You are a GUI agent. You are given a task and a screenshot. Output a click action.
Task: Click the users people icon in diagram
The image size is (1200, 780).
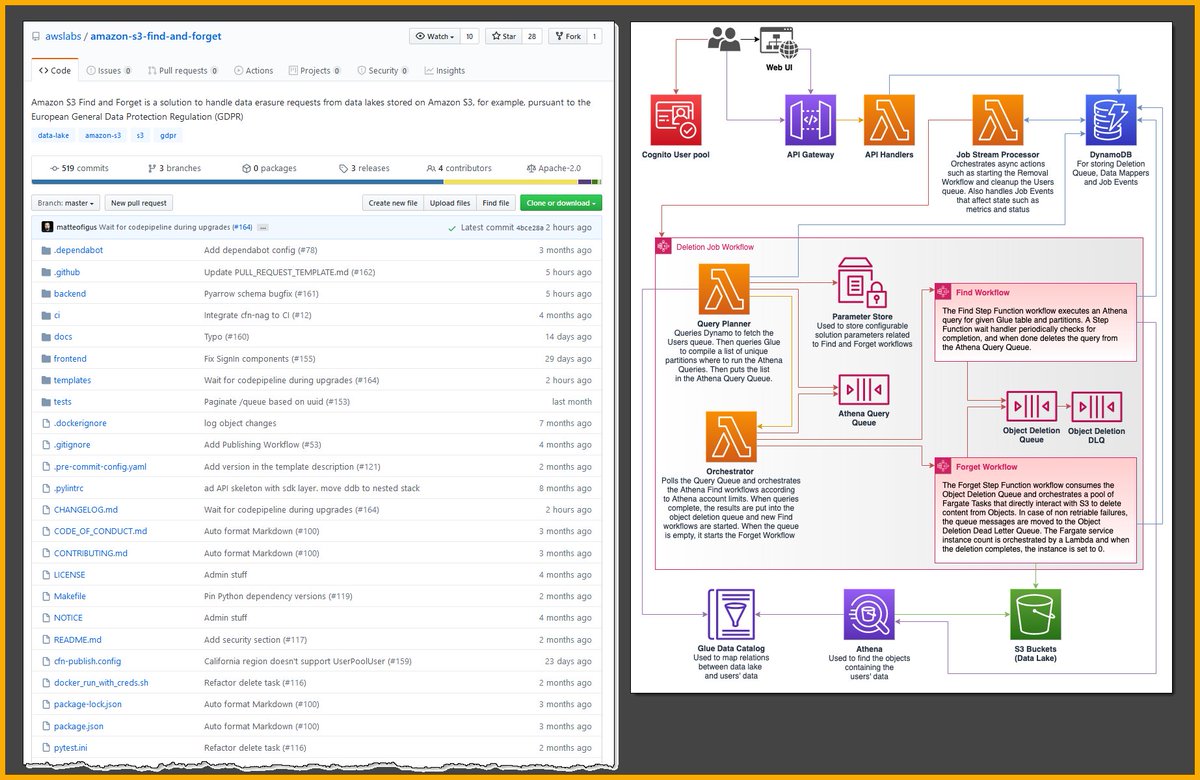724,38
